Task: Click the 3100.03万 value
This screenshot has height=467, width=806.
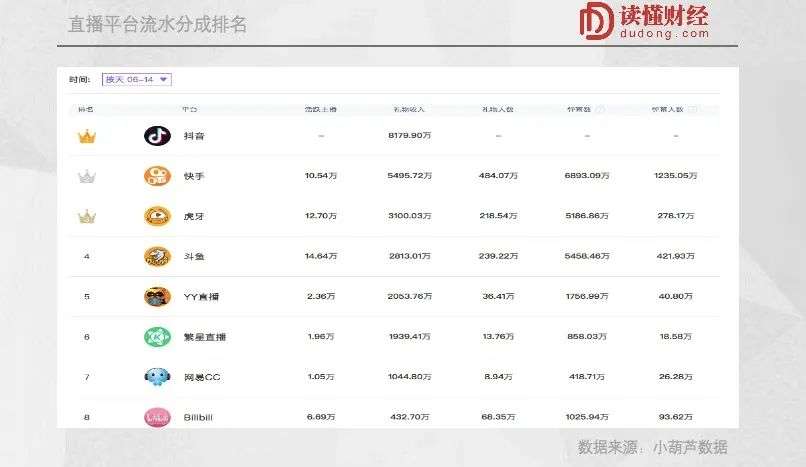Action: pyautogui.click(x=410, y=216)
